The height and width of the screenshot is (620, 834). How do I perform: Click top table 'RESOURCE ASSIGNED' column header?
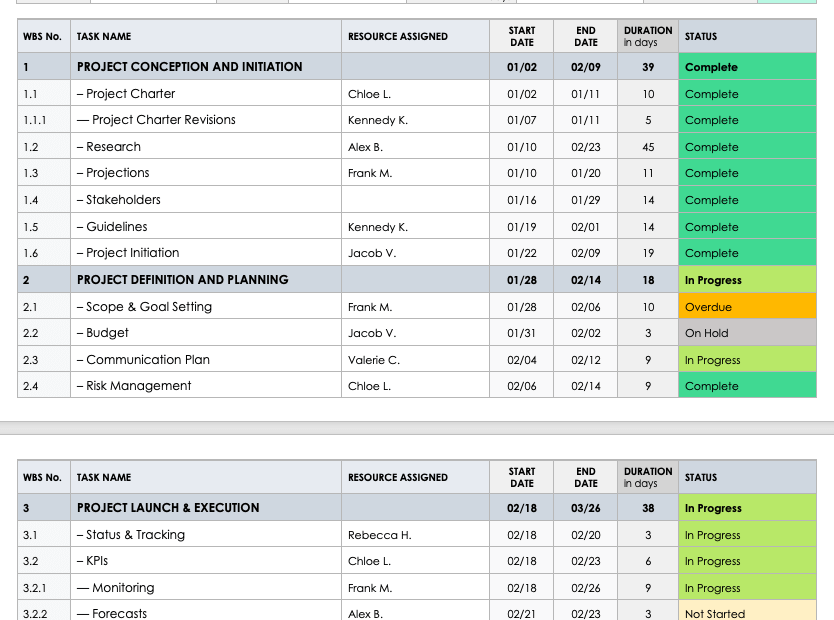click(x=415, y=36)
